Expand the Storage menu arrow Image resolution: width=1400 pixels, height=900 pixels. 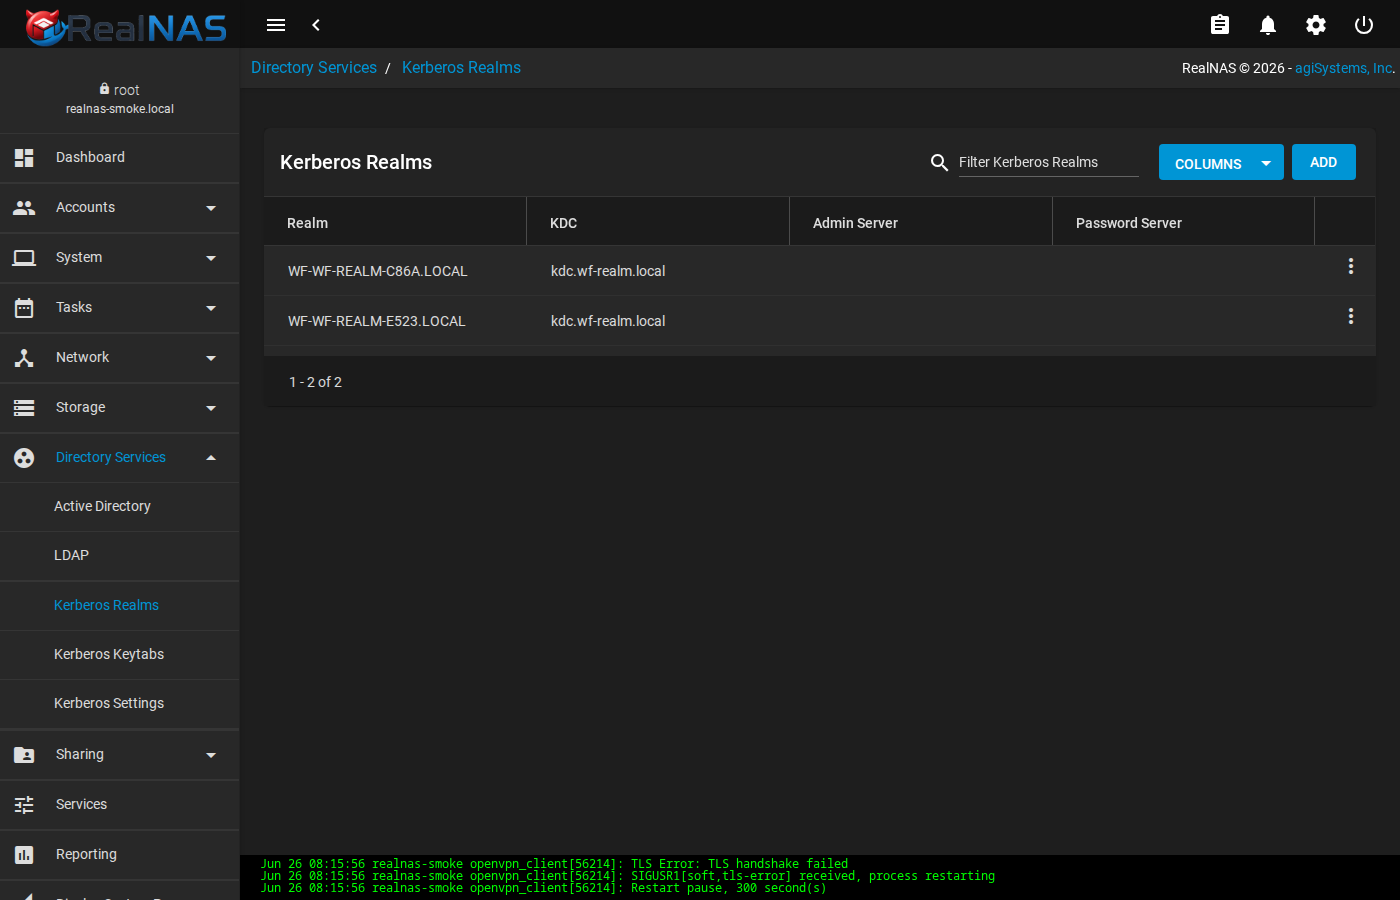tap(211, 408)
